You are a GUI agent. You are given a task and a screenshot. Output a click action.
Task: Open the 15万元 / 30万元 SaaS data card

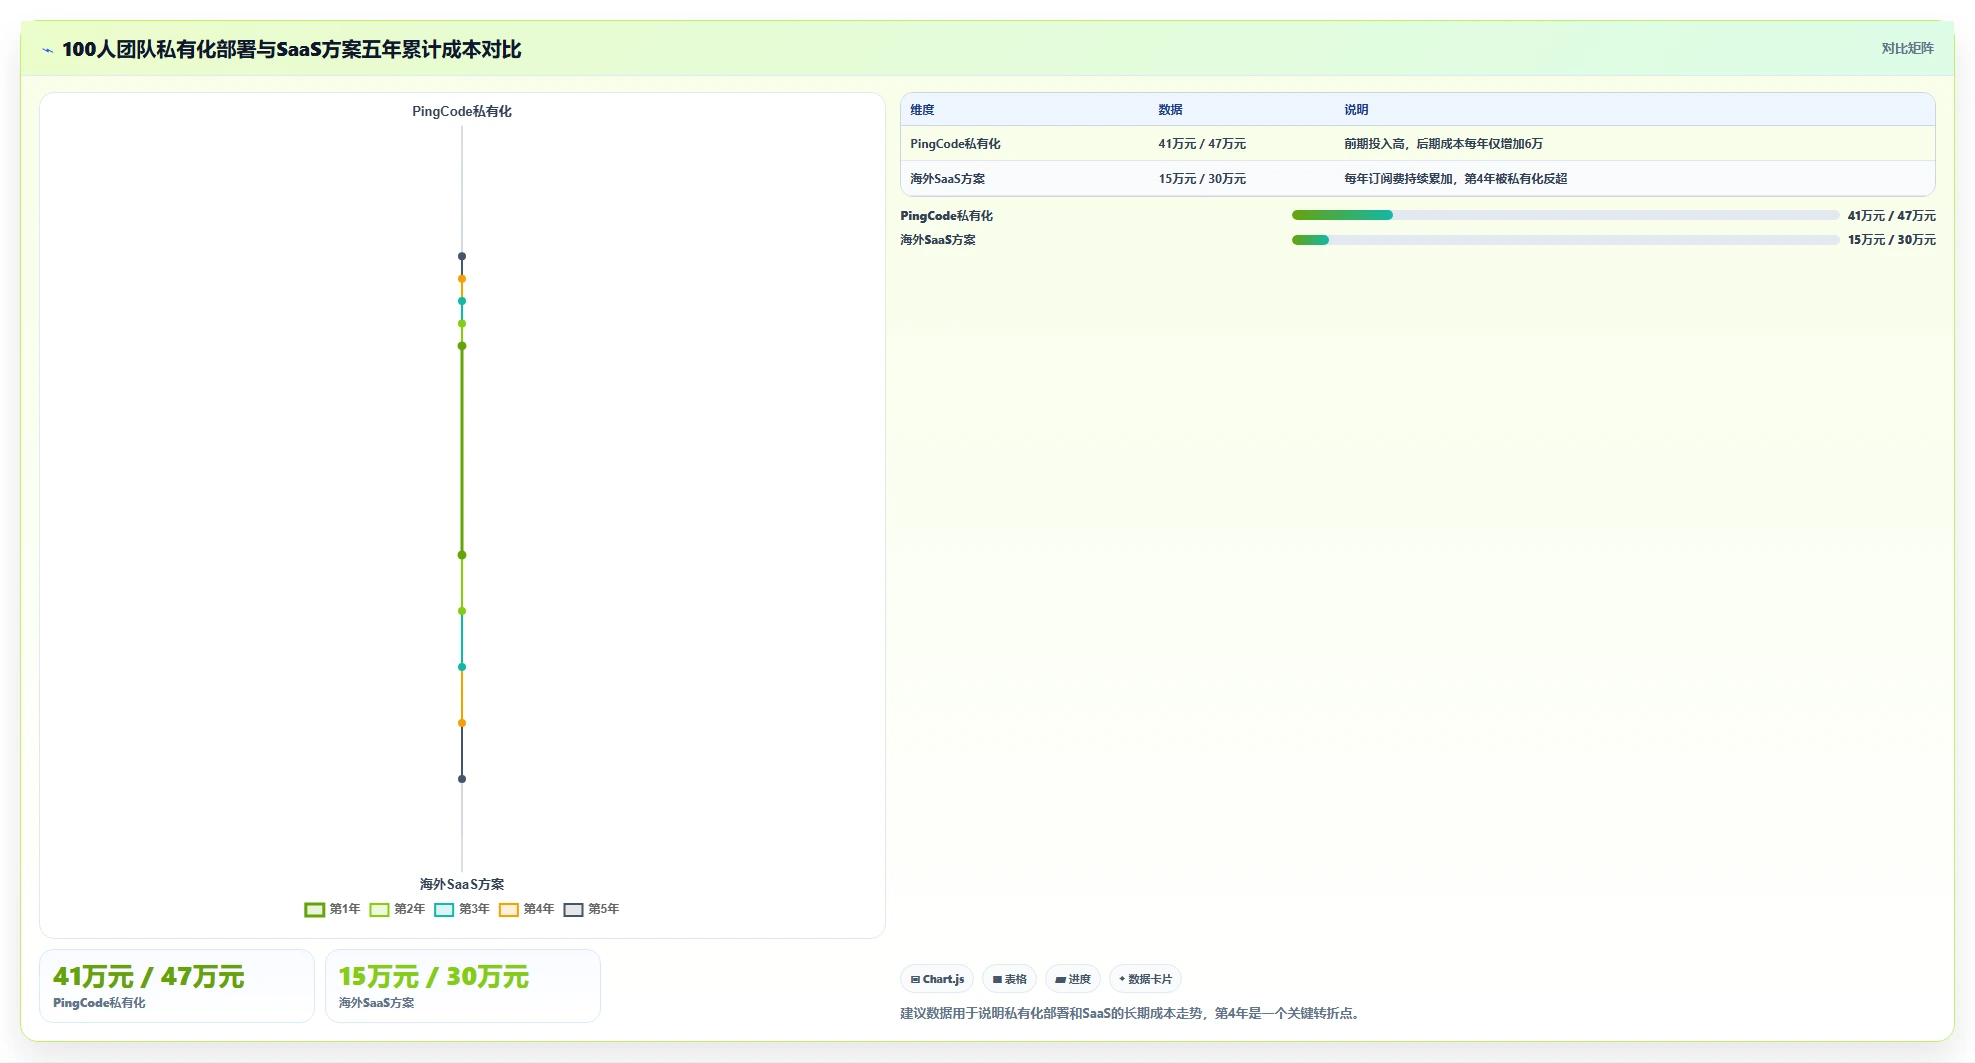[463, 986]
